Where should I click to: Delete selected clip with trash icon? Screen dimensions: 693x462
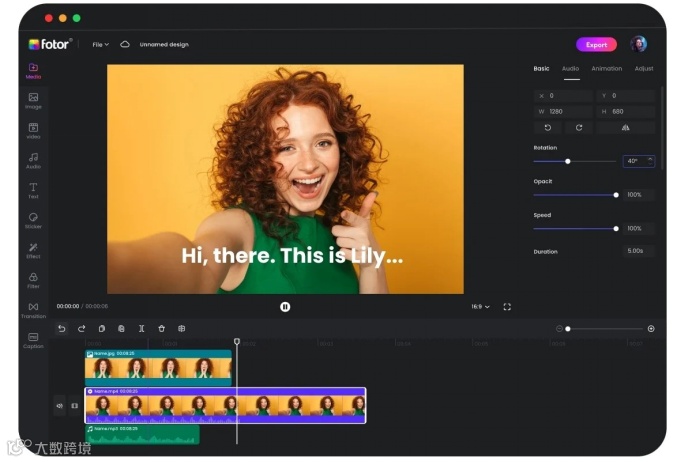(161, 328)
